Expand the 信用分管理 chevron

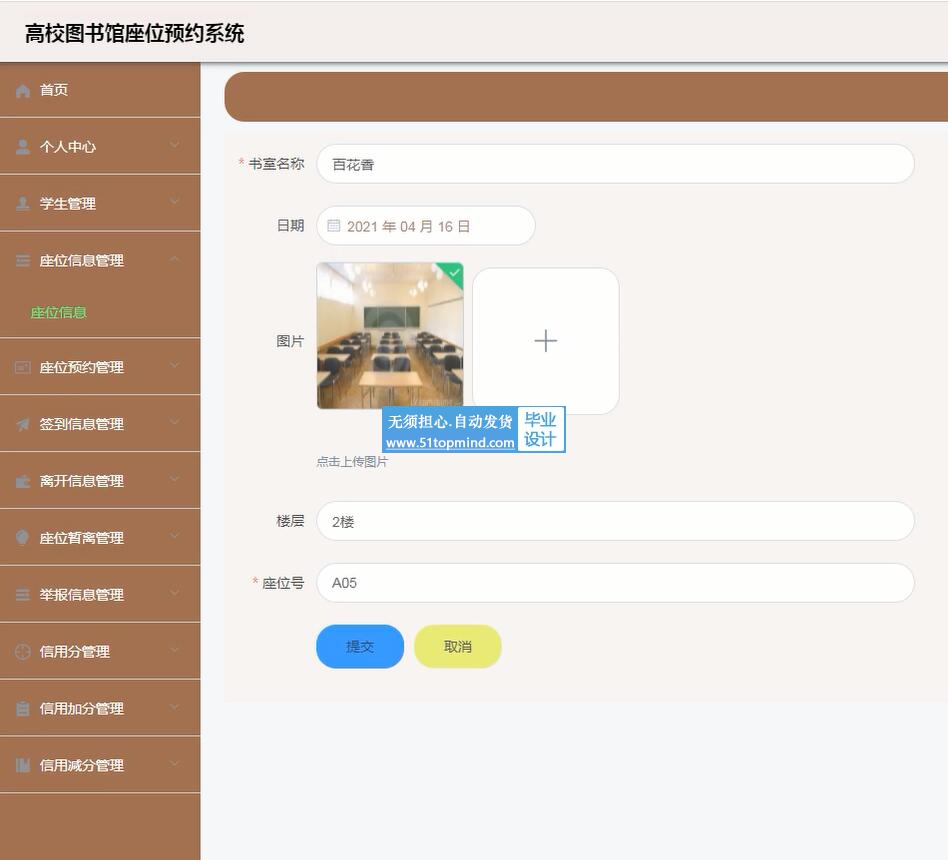tap(175, 650)
